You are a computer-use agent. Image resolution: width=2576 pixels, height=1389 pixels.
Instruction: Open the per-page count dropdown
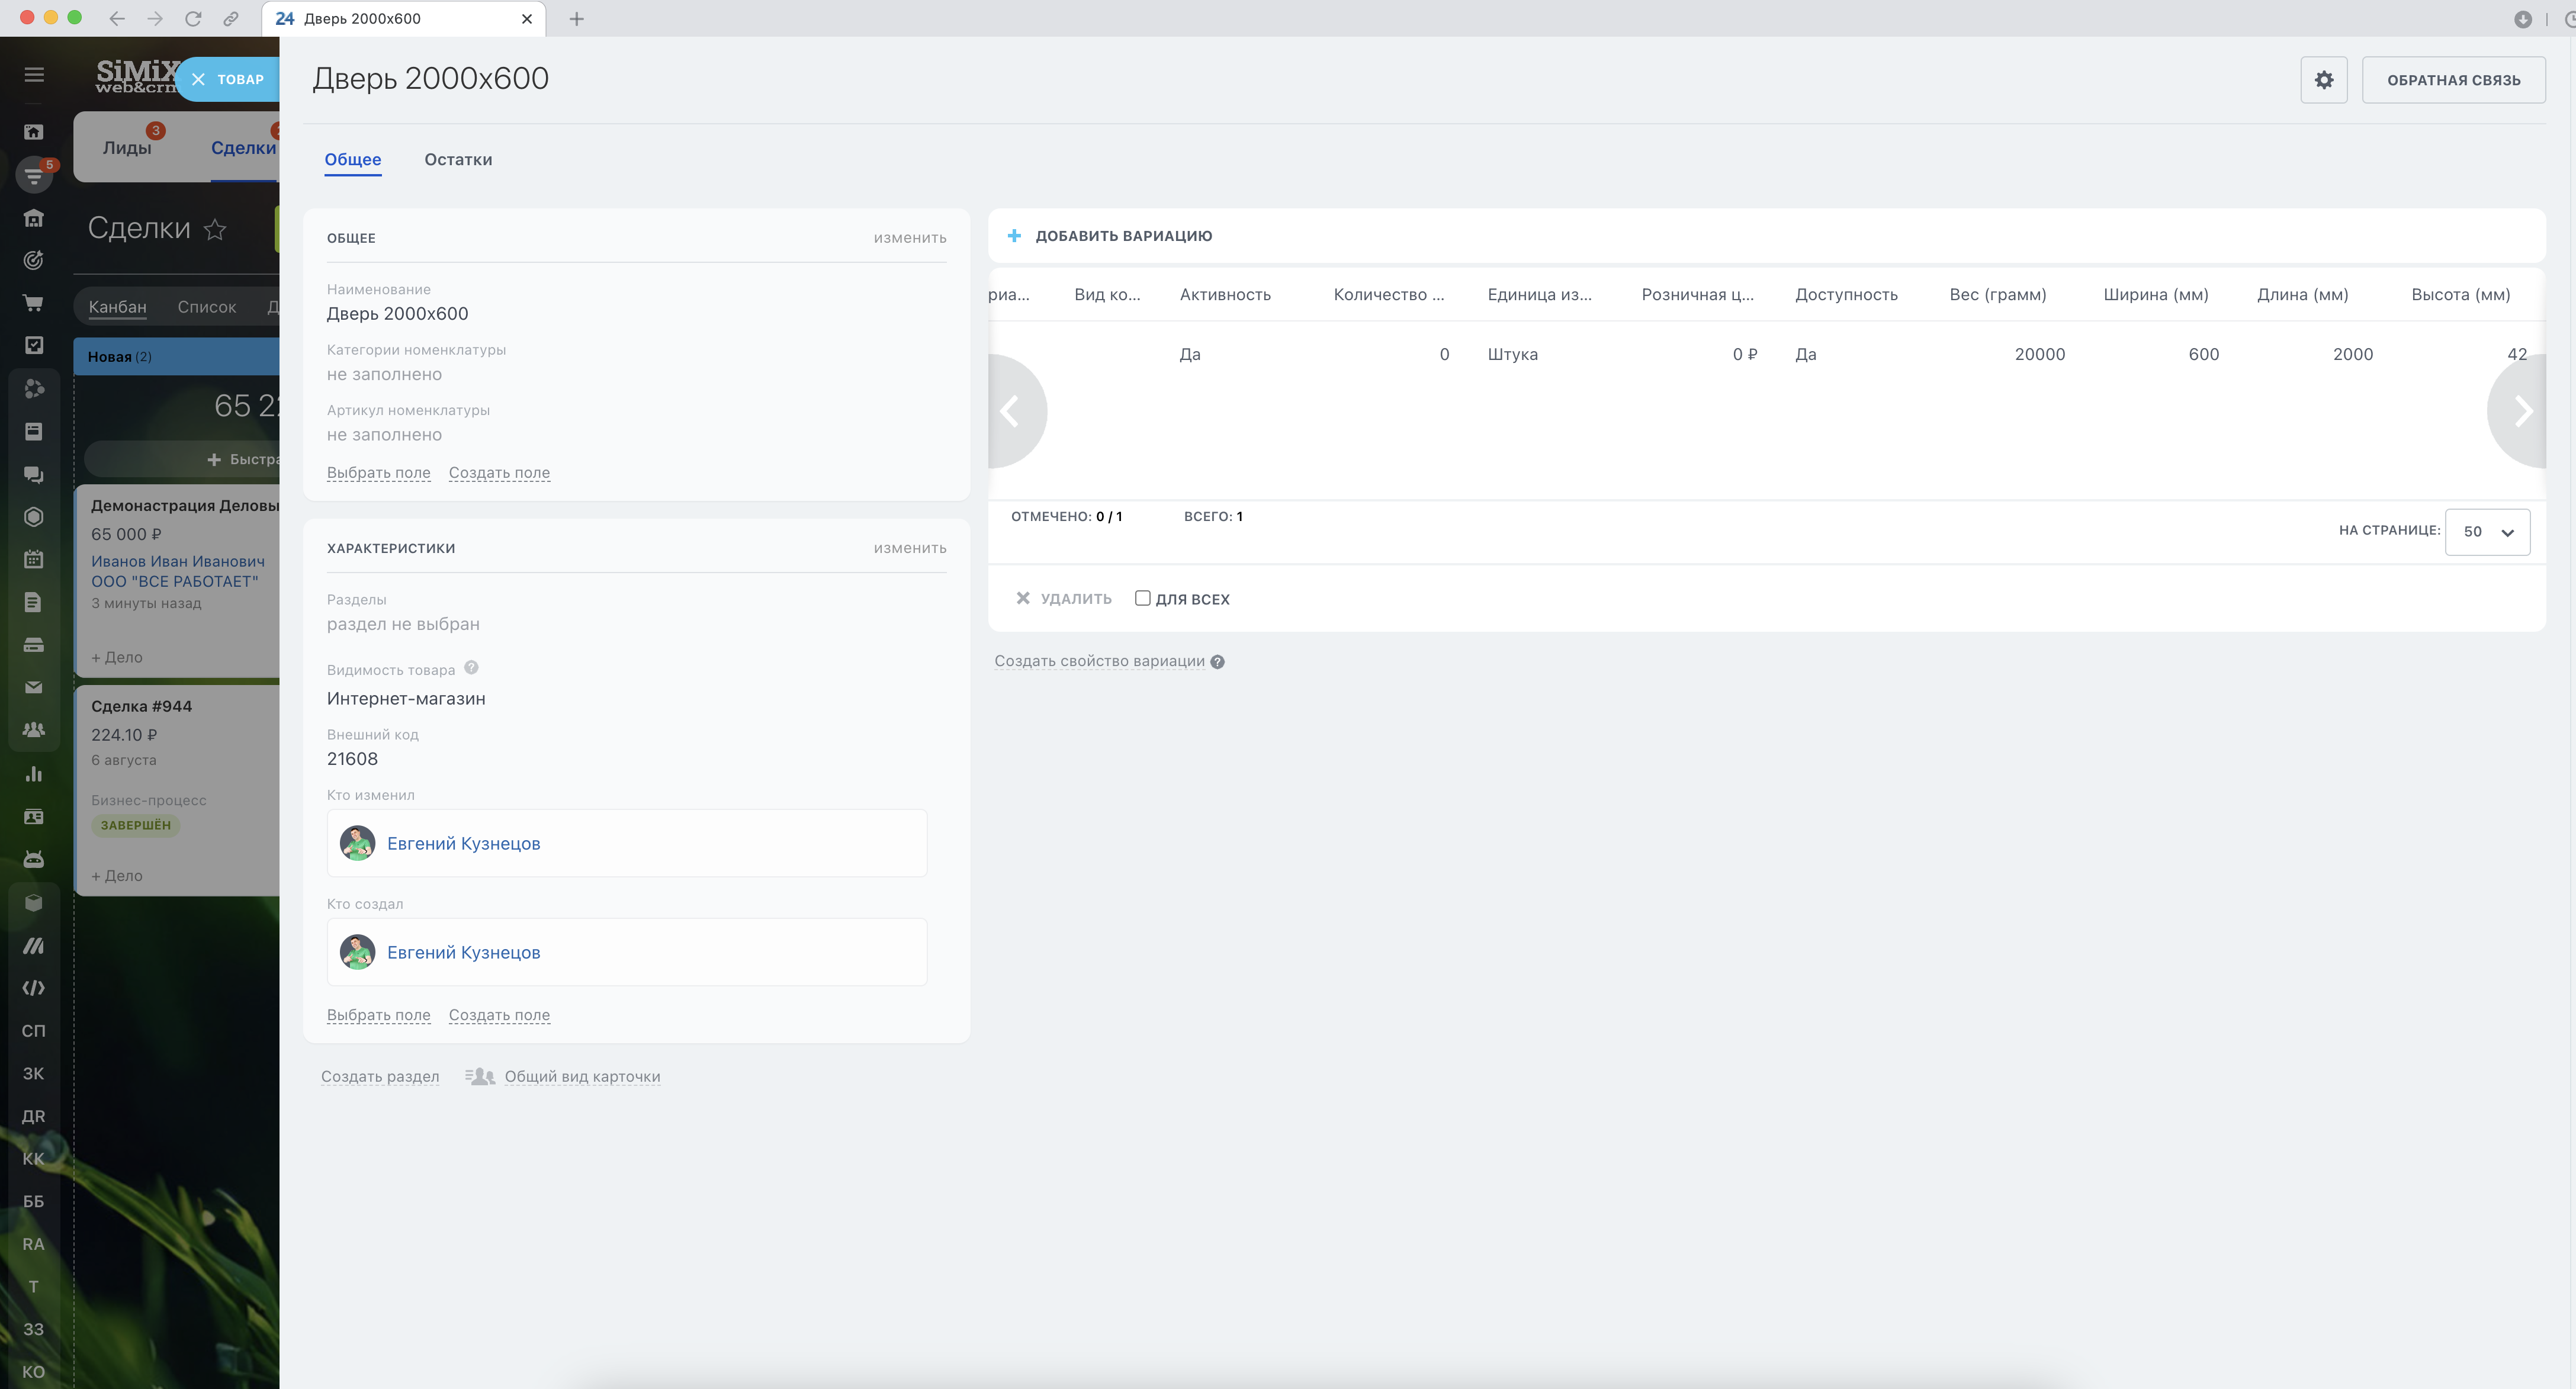(2487, 532)
